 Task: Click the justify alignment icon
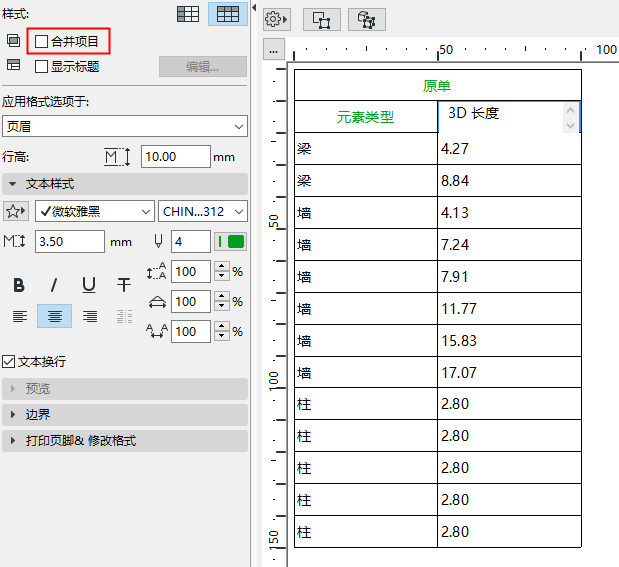(124, 316)
